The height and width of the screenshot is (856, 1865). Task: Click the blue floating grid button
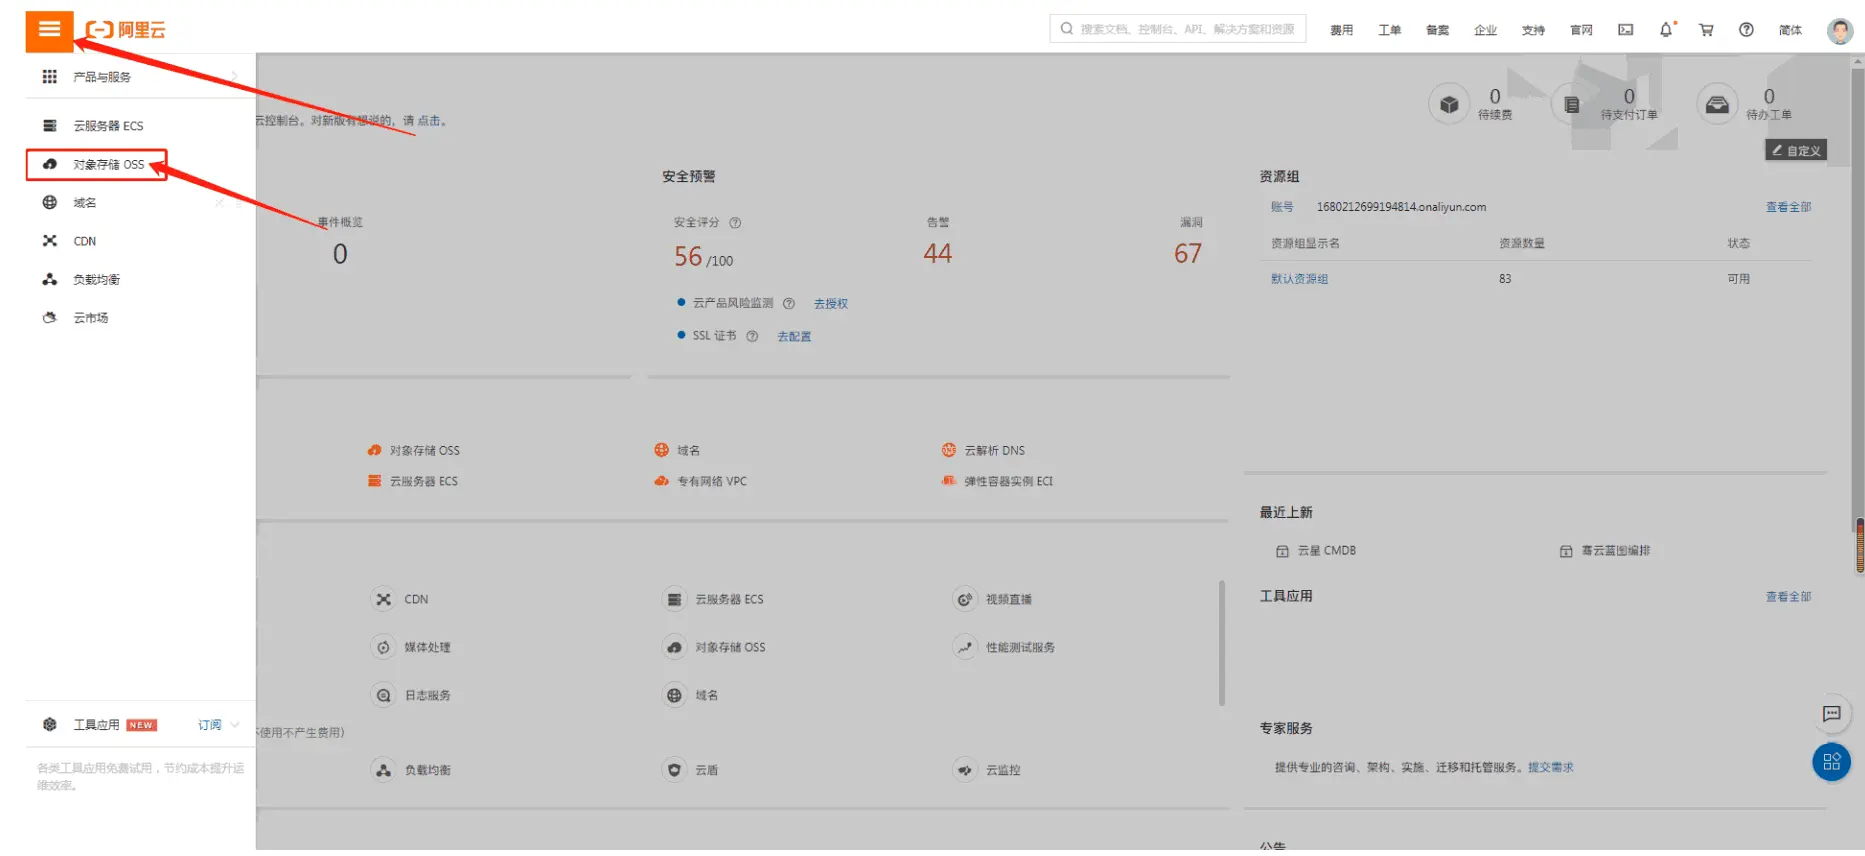pos(1831,762)
